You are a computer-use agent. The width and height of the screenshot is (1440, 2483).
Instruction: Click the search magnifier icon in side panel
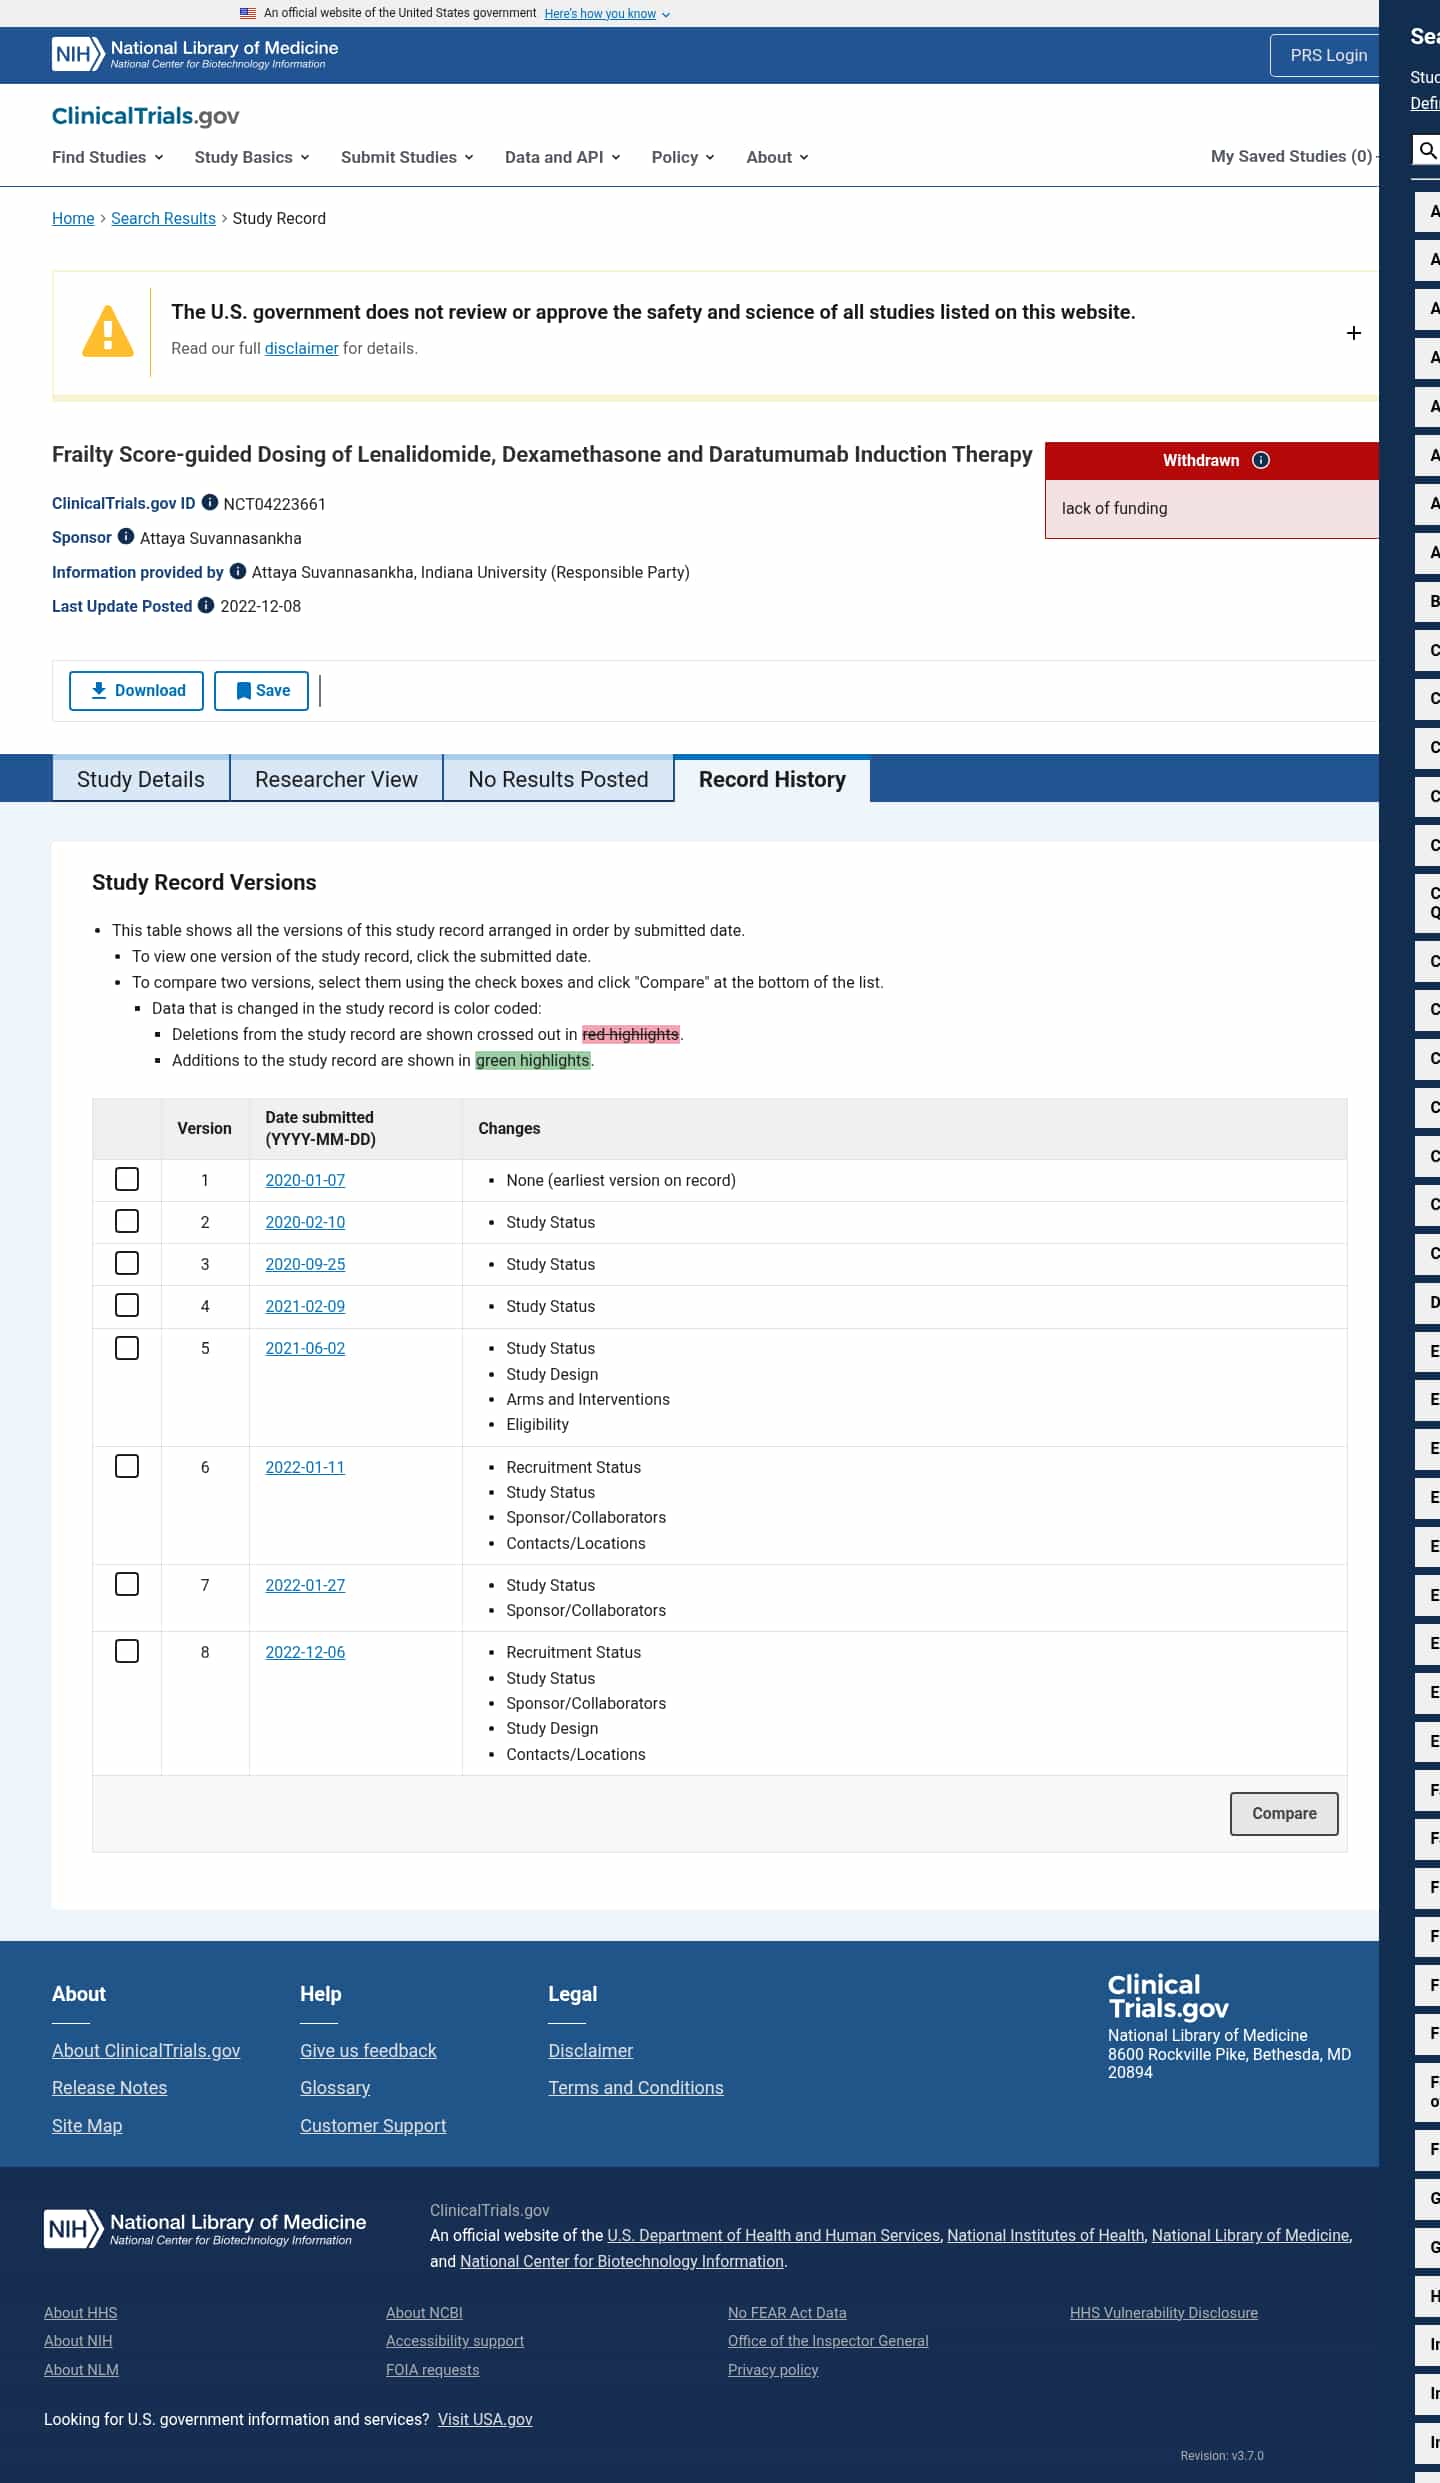(1428, 150)
